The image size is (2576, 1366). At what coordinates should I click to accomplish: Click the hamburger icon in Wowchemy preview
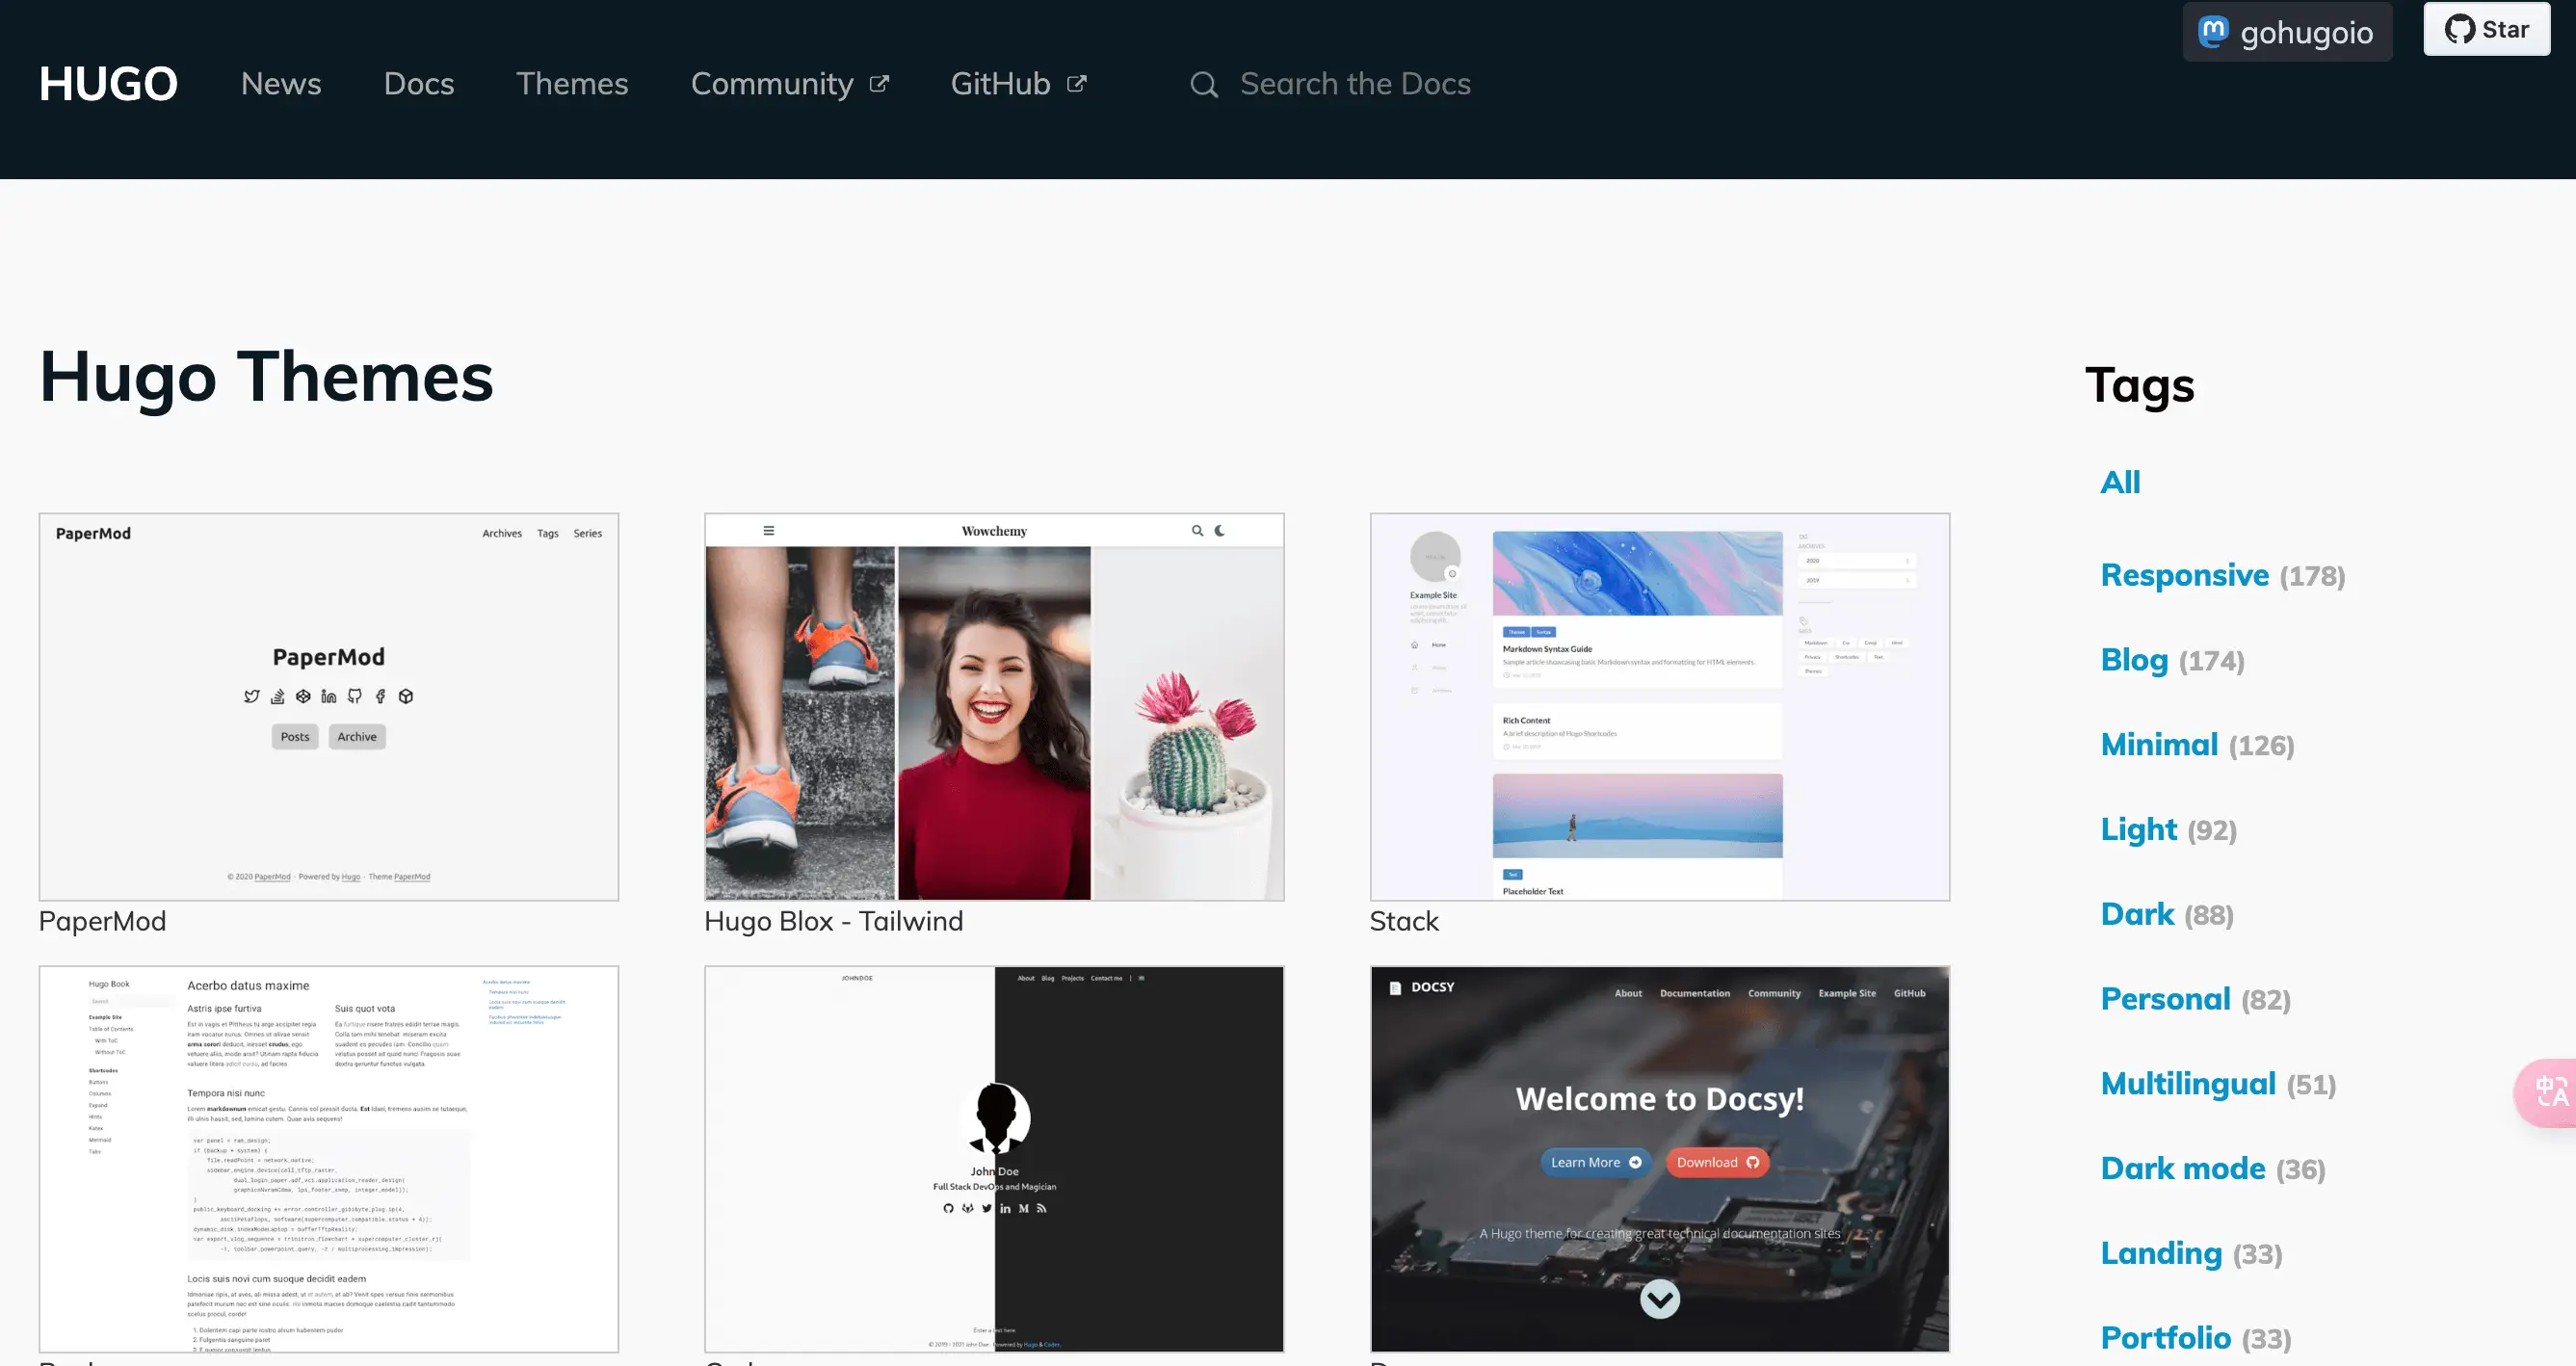[x=769, y=531]
